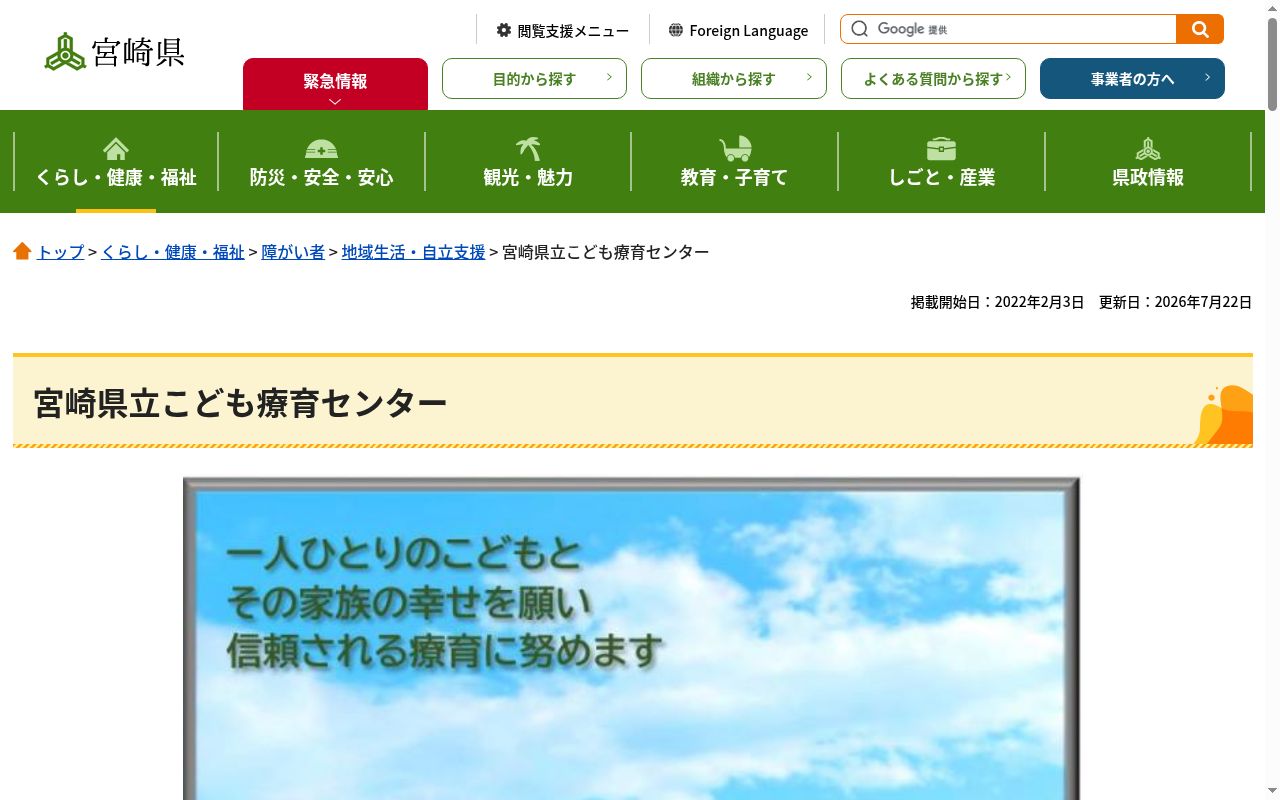This screenshot has width=1280, height=800.
Task: Go to 地域生活・自立支援 breadcrumb link
Action: (x=413, y=252)
